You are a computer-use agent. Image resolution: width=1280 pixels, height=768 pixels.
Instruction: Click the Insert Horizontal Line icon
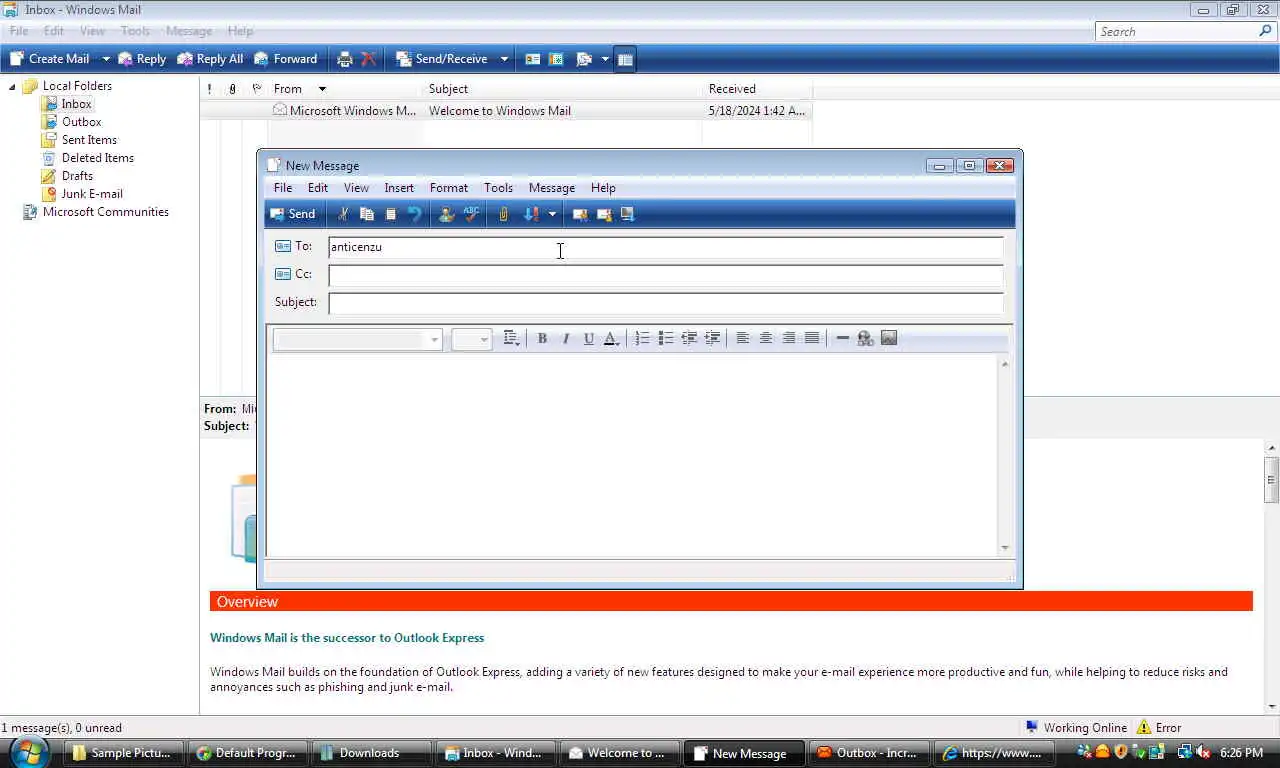coord(842,338)
